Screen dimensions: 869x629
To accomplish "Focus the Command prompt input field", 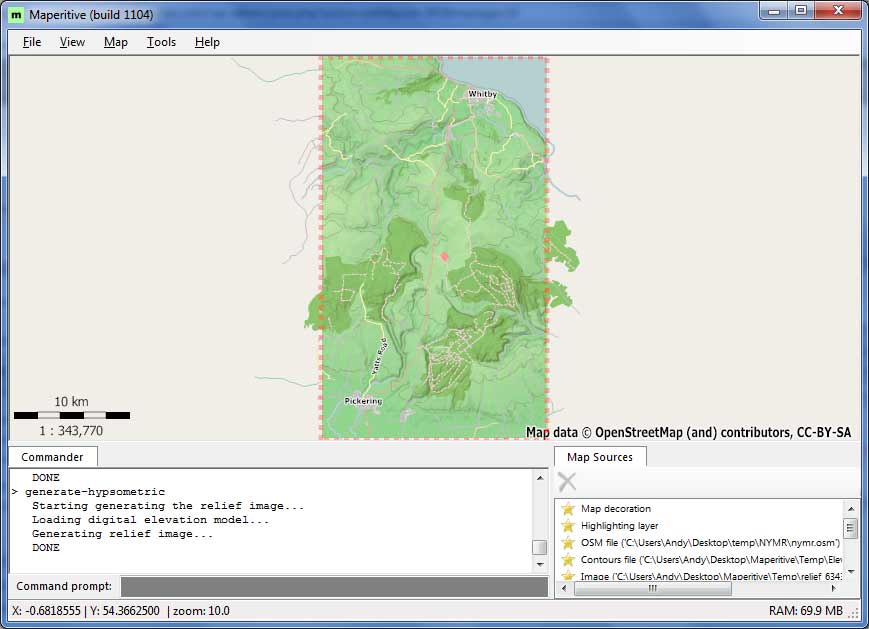I will click(x=334, y=587).
